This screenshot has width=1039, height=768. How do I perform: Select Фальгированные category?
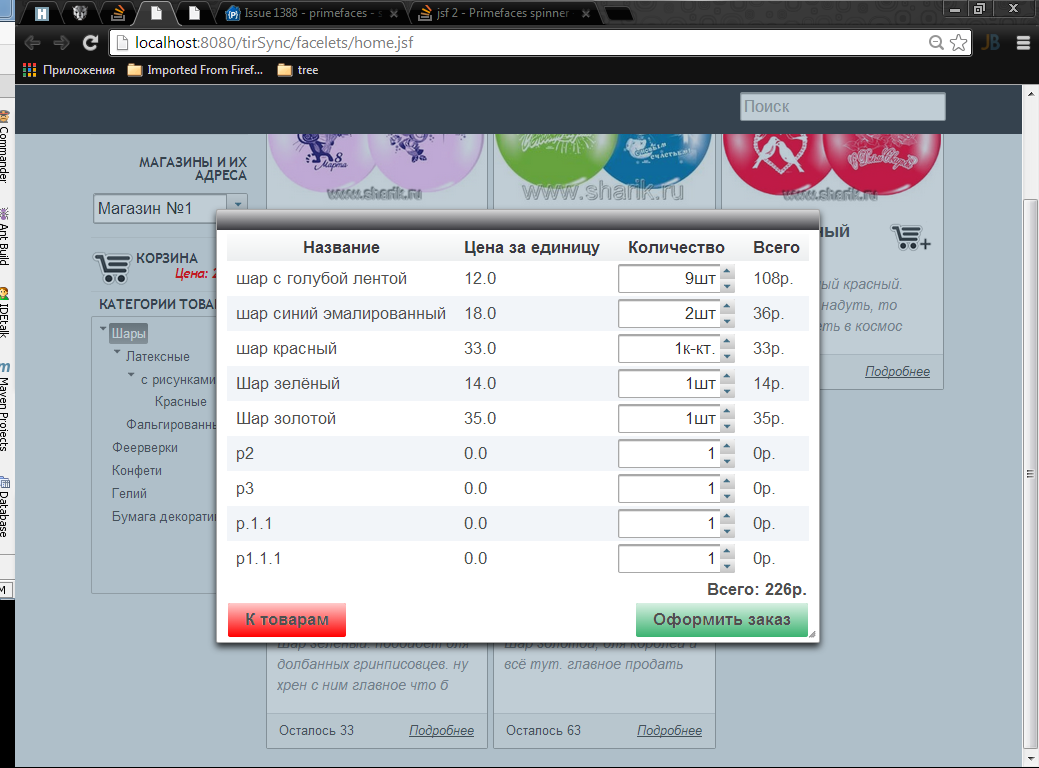click(171, 425)
